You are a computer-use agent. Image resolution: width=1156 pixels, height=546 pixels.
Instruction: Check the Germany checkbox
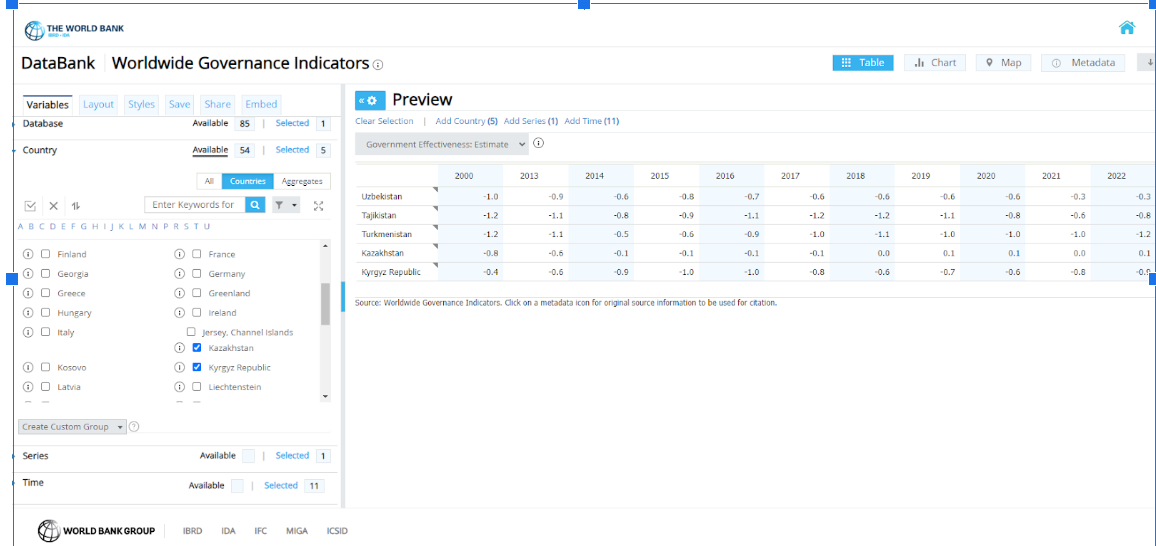click(x=197, y=273)
